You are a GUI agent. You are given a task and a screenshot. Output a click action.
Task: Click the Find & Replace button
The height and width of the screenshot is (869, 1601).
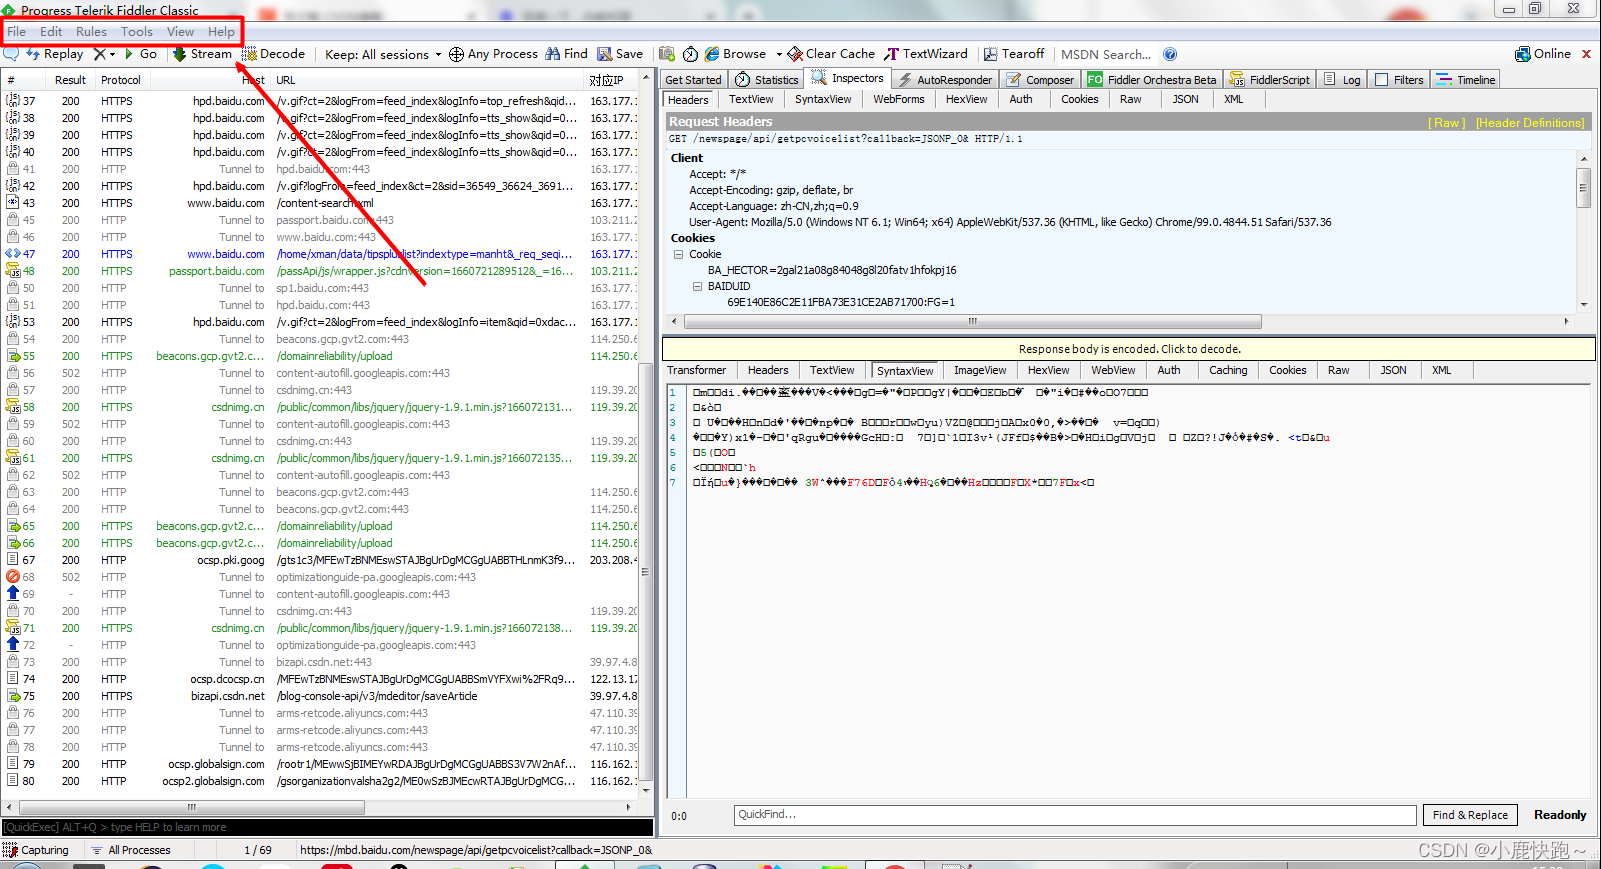1470,815
